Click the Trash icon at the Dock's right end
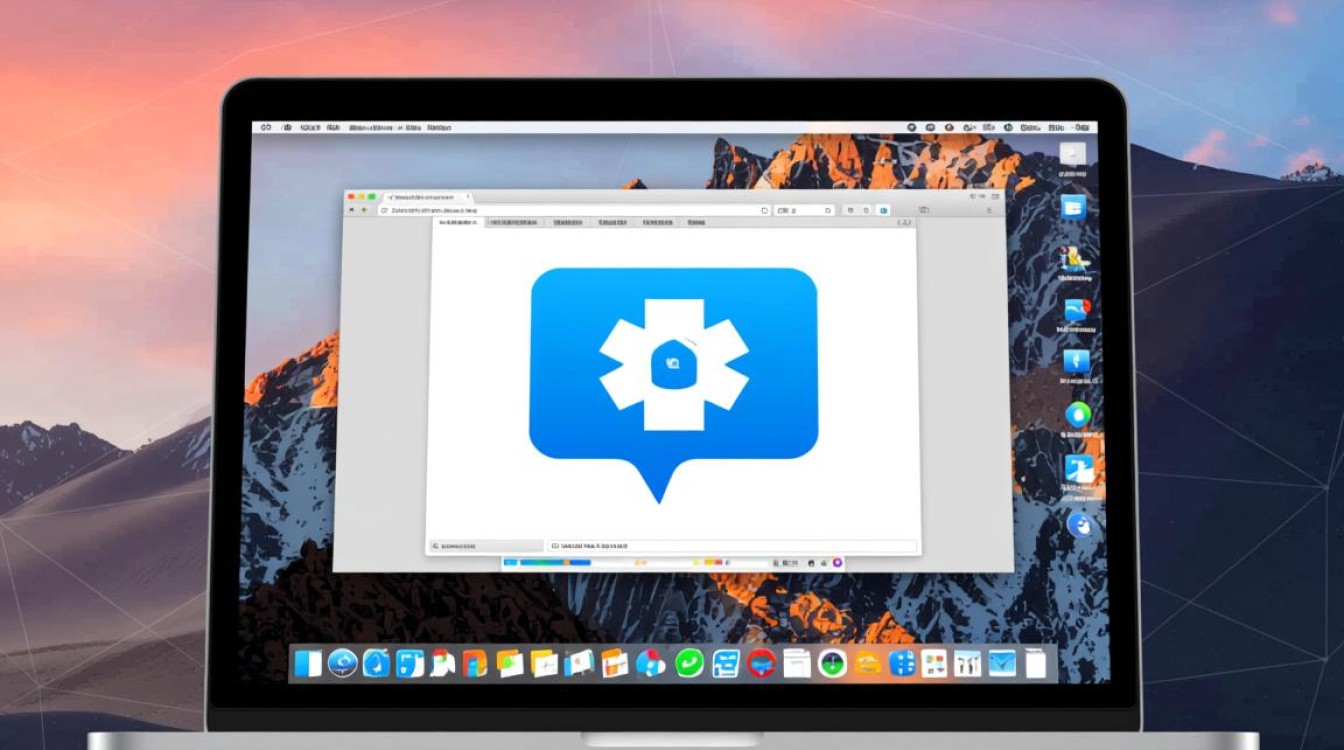Screen dimensions: 1344x750 point(1035,663)
